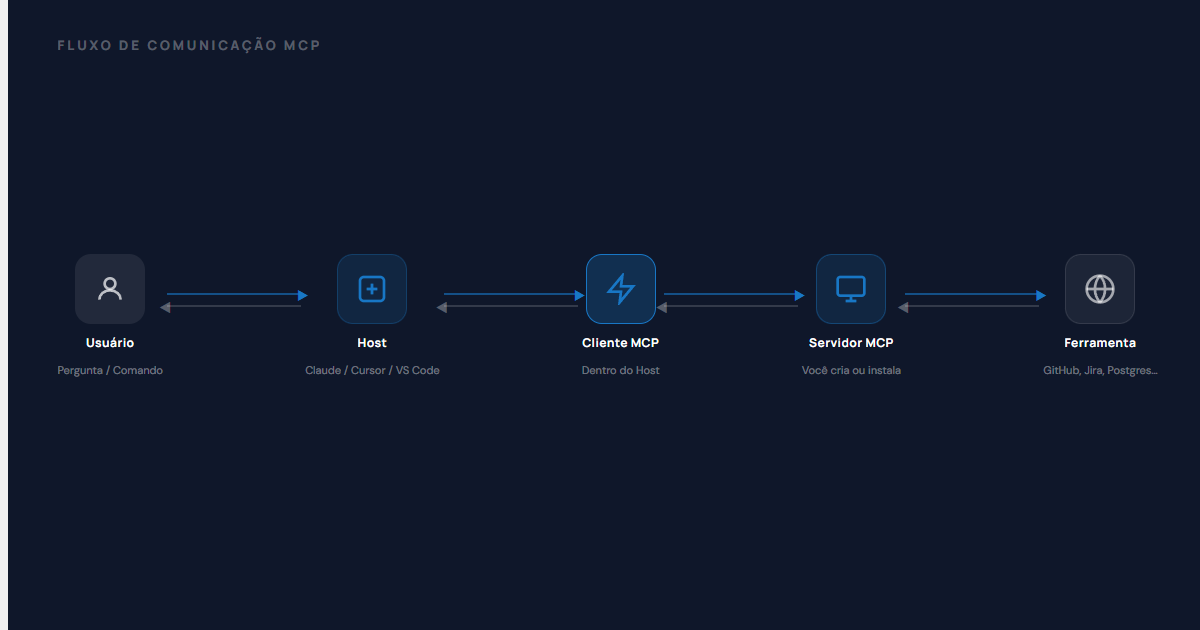Click the 'Você cria ou instala' caption
1200x630 pixels.
[851, 370]
